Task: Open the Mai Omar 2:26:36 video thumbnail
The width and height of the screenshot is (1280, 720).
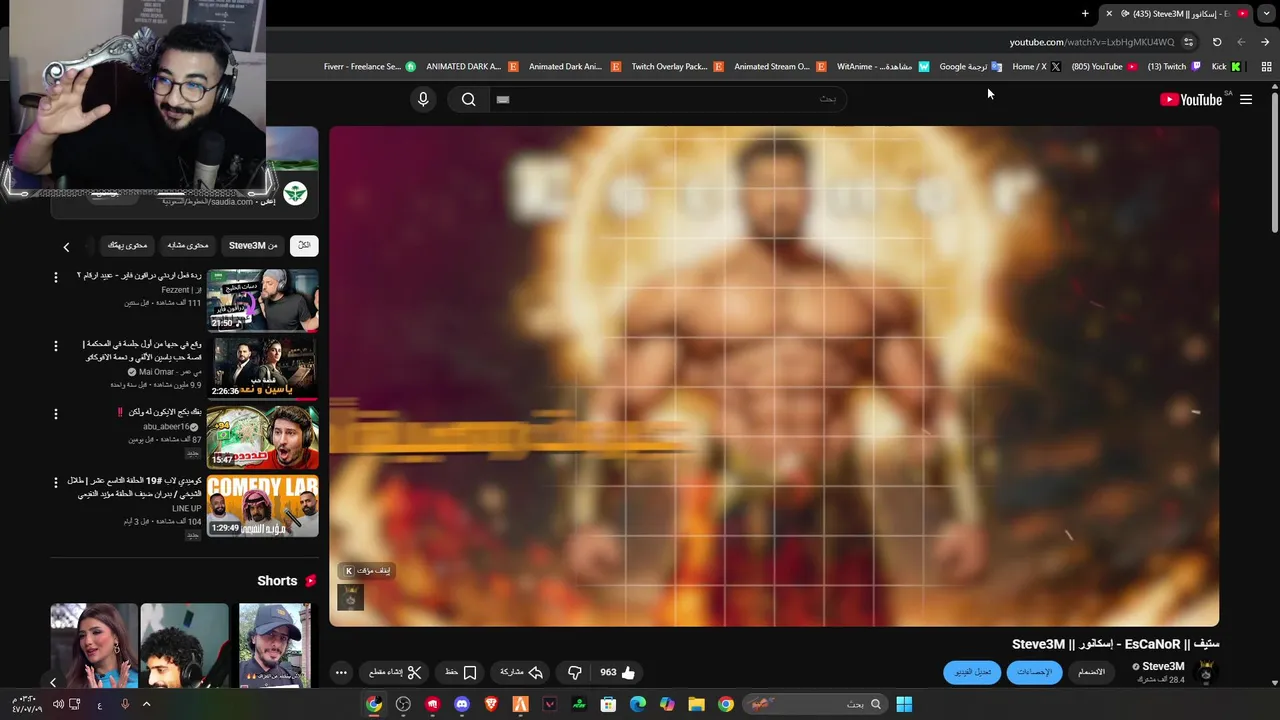Action: [x=263, y=368]
